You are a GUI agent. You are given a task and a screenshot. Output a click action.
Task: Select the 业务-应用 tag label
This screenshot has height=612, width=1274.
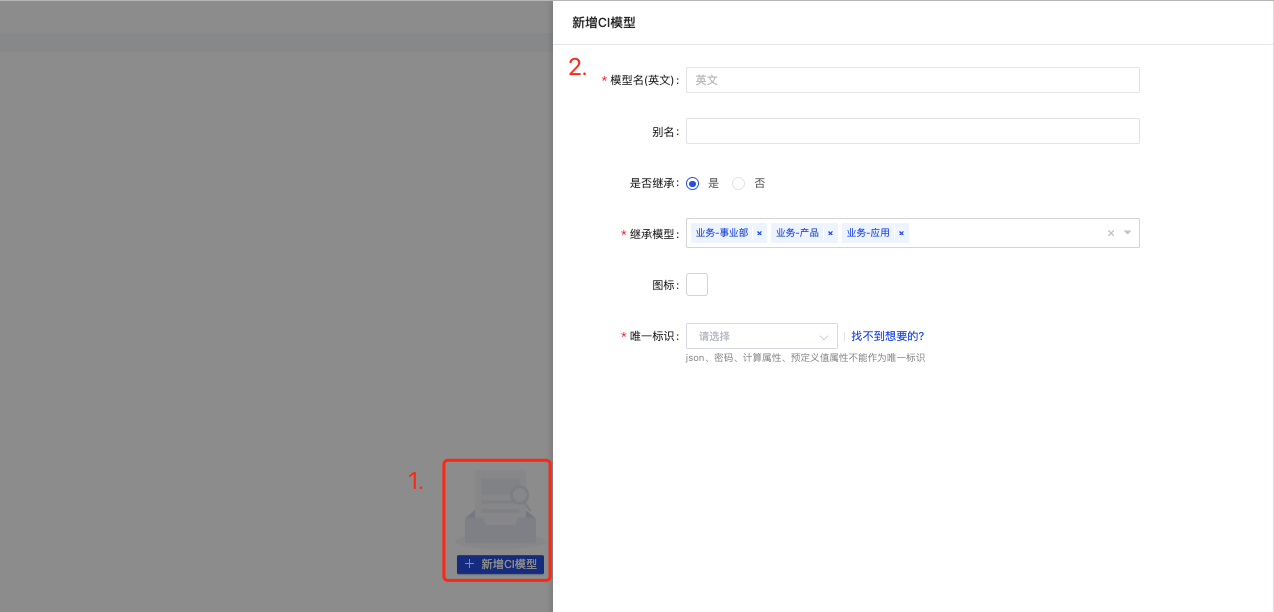click(868, 233)
